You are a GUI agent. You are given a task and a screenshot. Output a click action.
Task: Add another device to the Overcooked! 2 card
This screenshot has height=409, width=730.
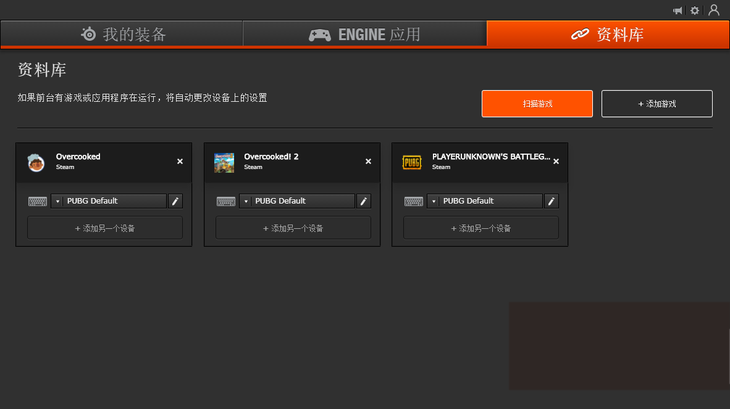point(293,228)
